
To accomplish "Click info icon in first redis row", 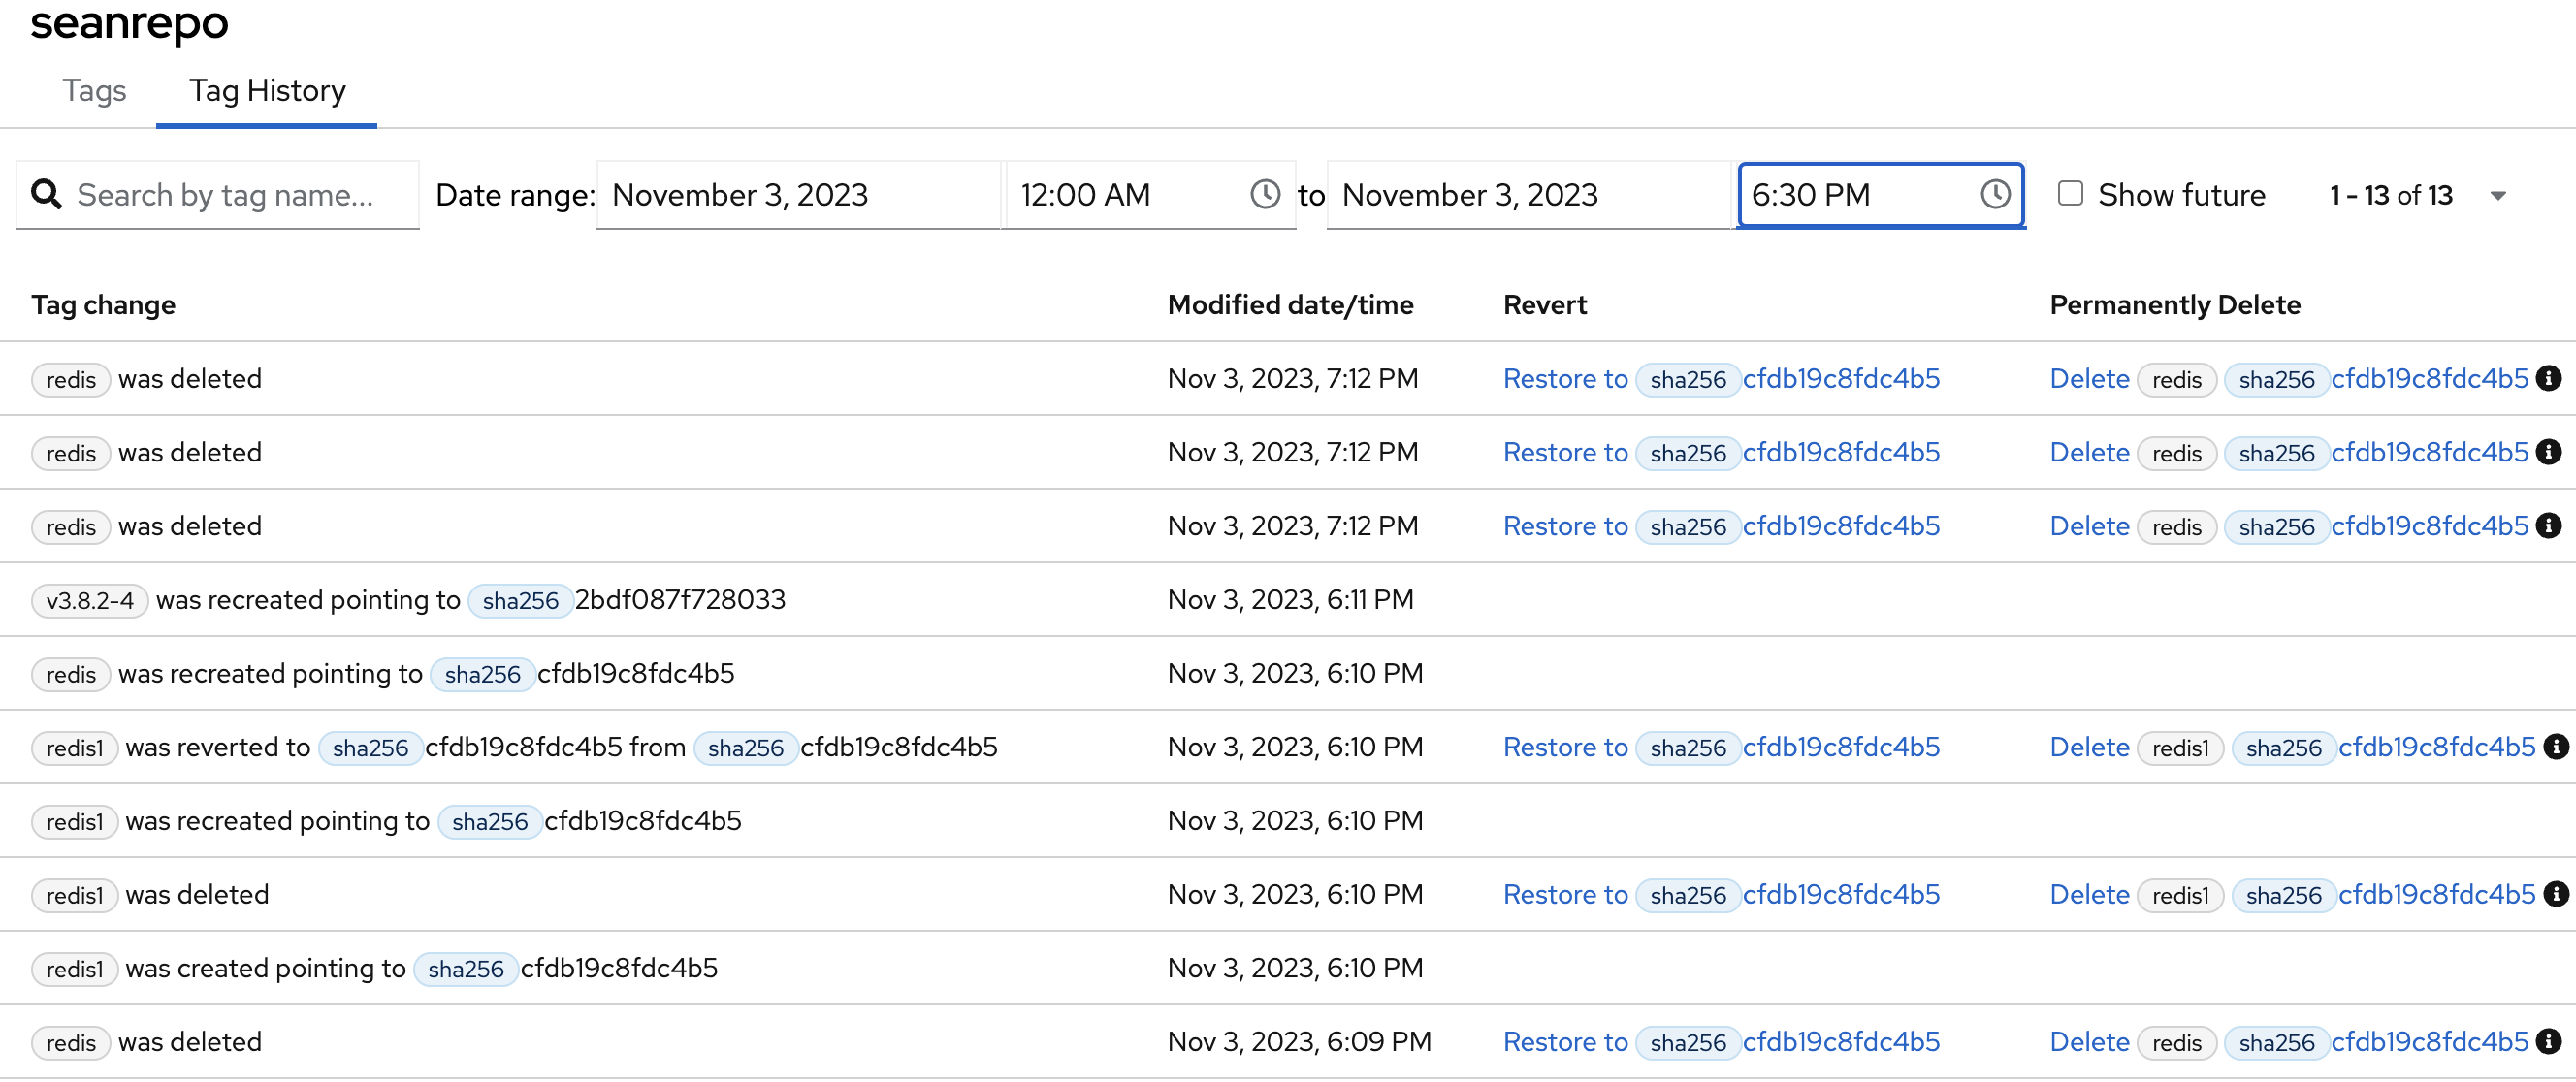I will pyautogui.click(x=2548, y=378).
